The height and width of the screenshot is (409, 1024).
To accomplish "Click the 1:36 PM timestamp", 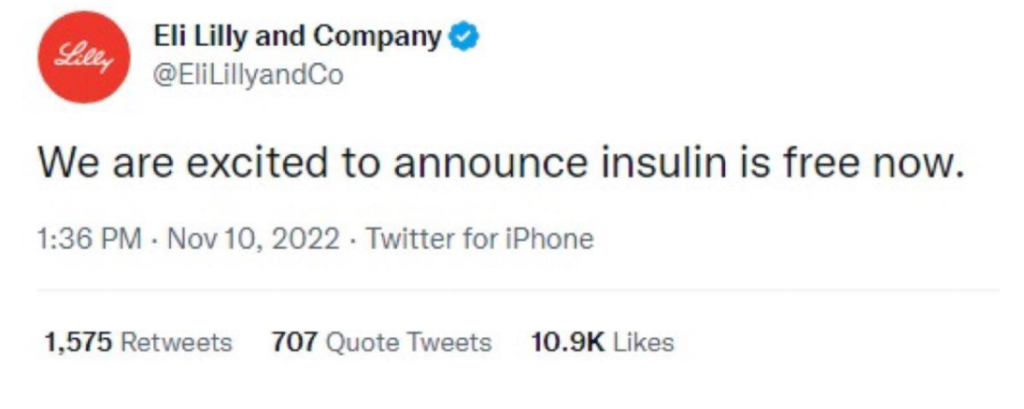I will click(x=89, y=238).
